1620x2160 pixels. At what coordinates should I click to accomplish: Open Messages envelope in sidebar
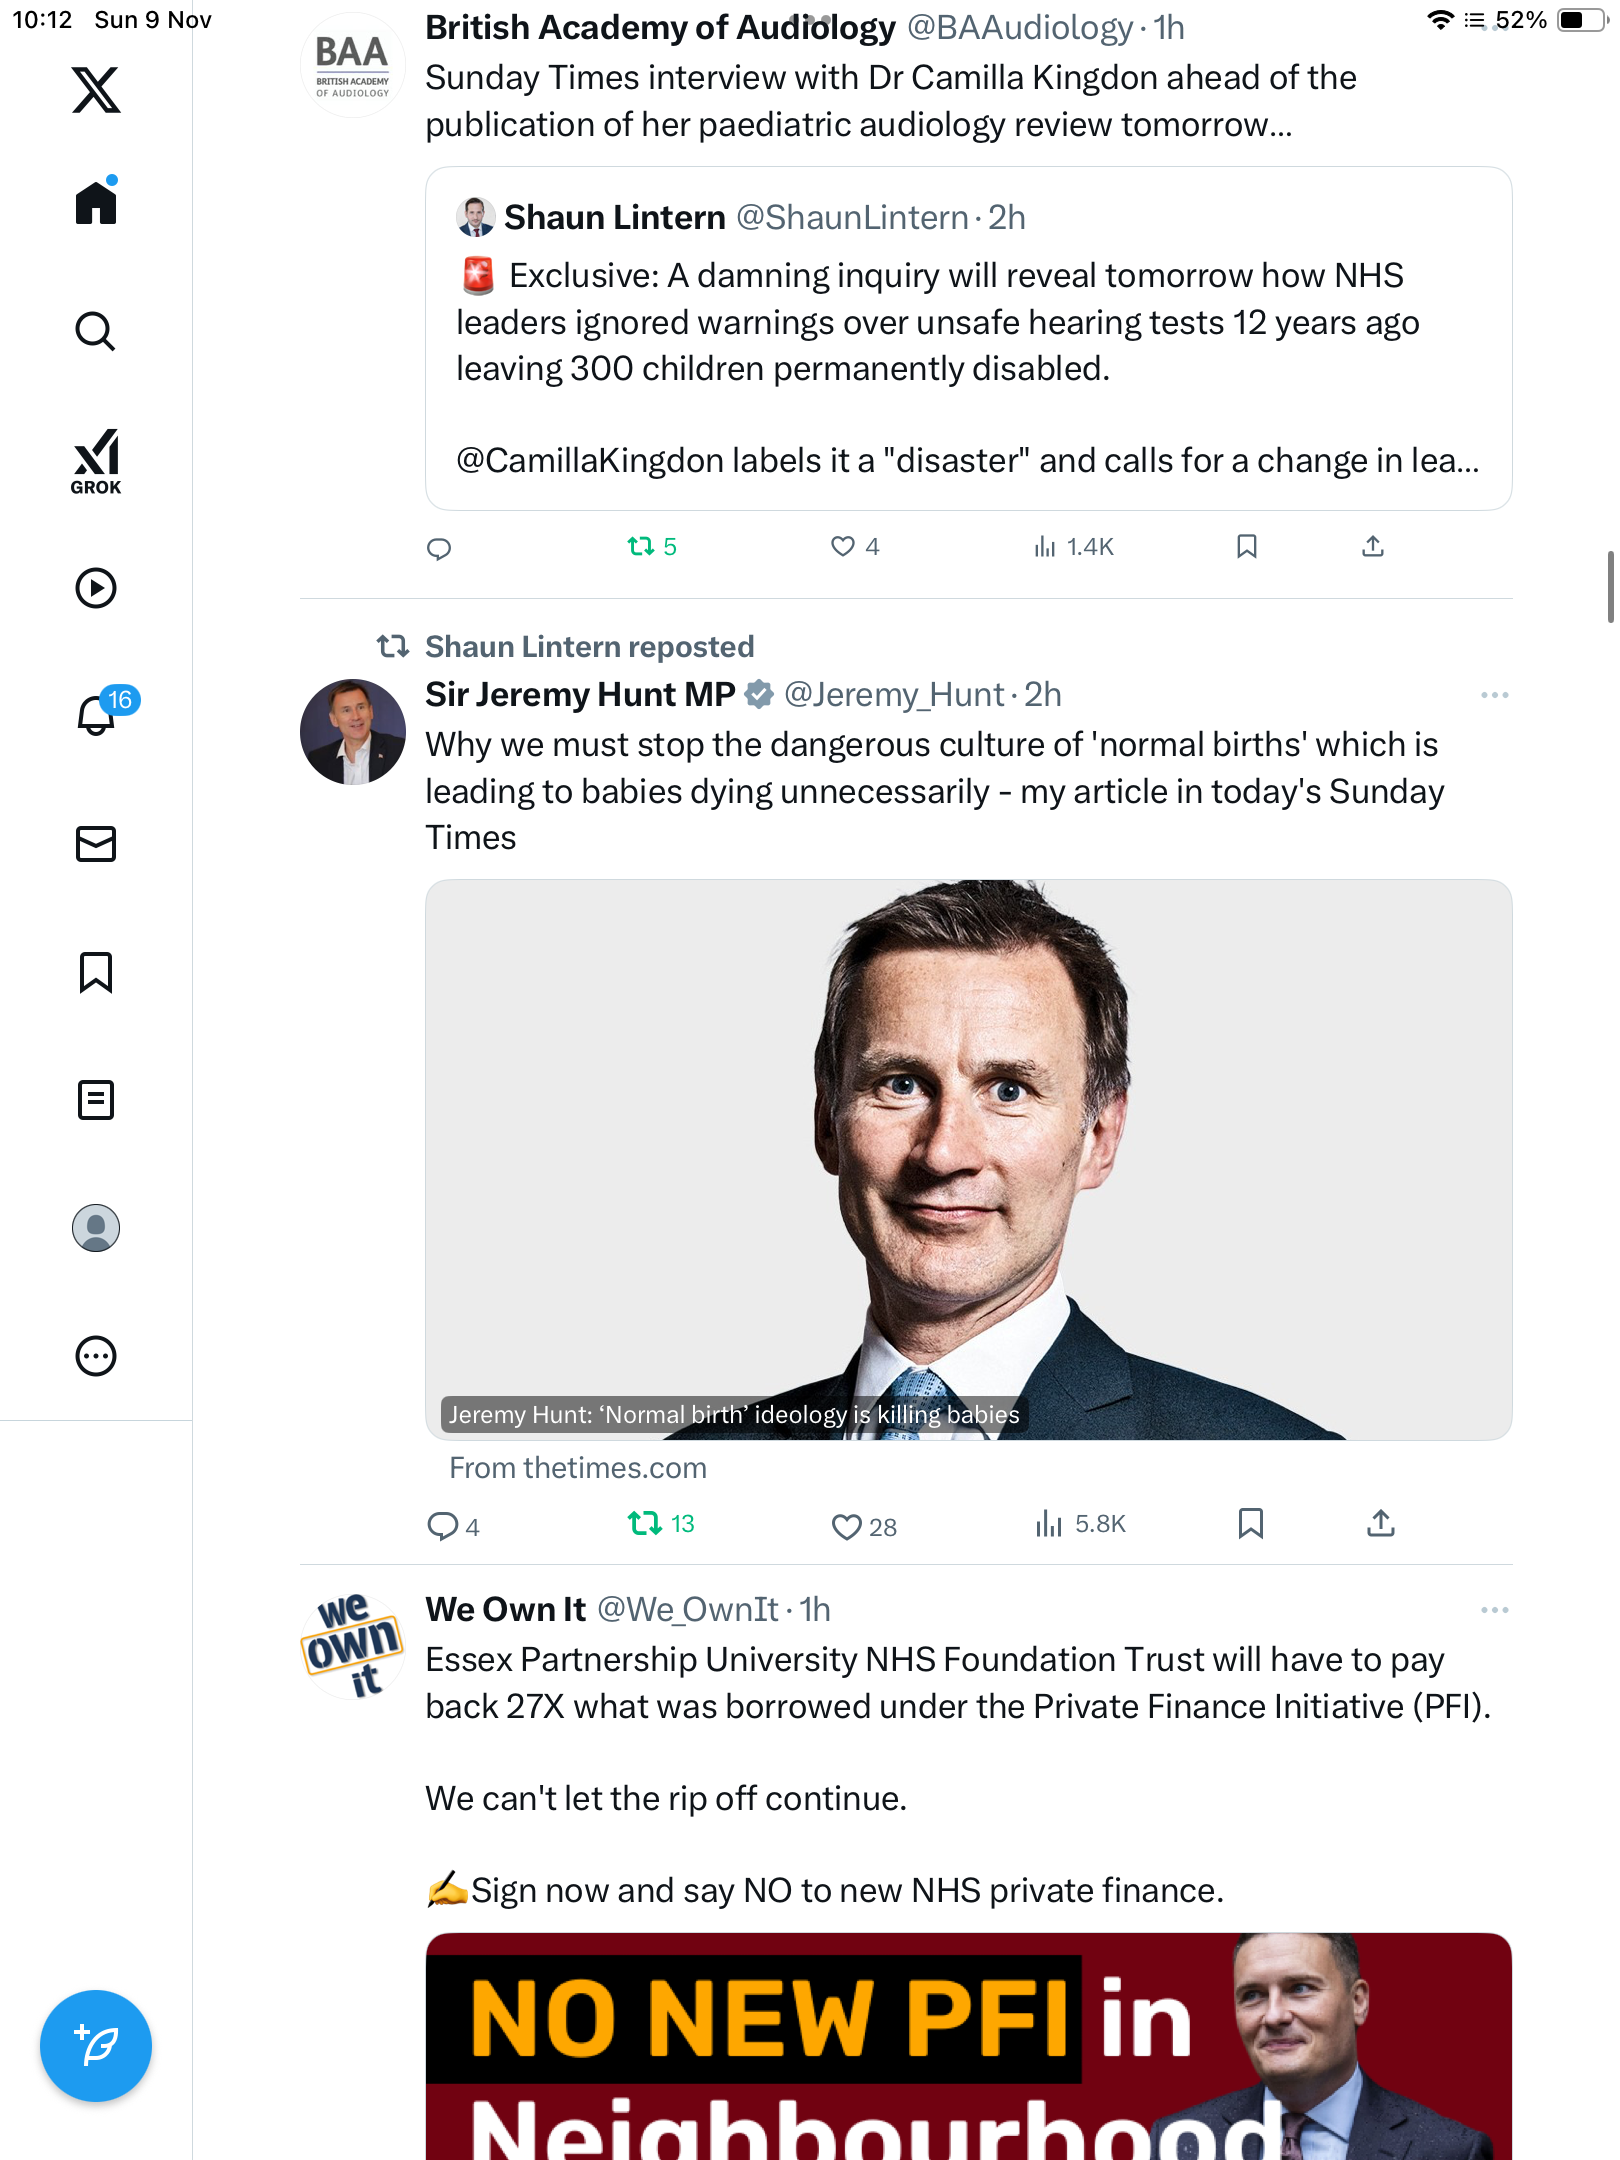[96, 844]
